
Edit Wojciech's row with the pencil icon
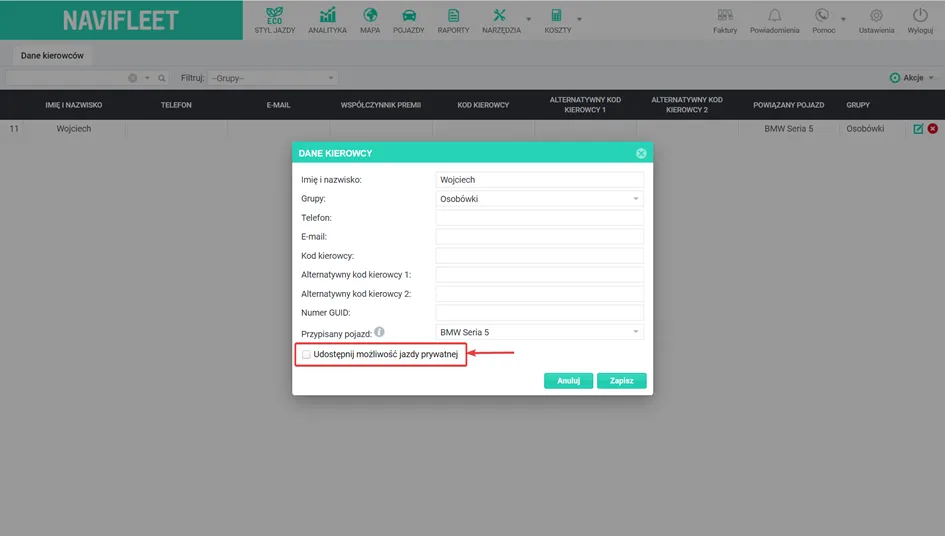coord(918,128)
